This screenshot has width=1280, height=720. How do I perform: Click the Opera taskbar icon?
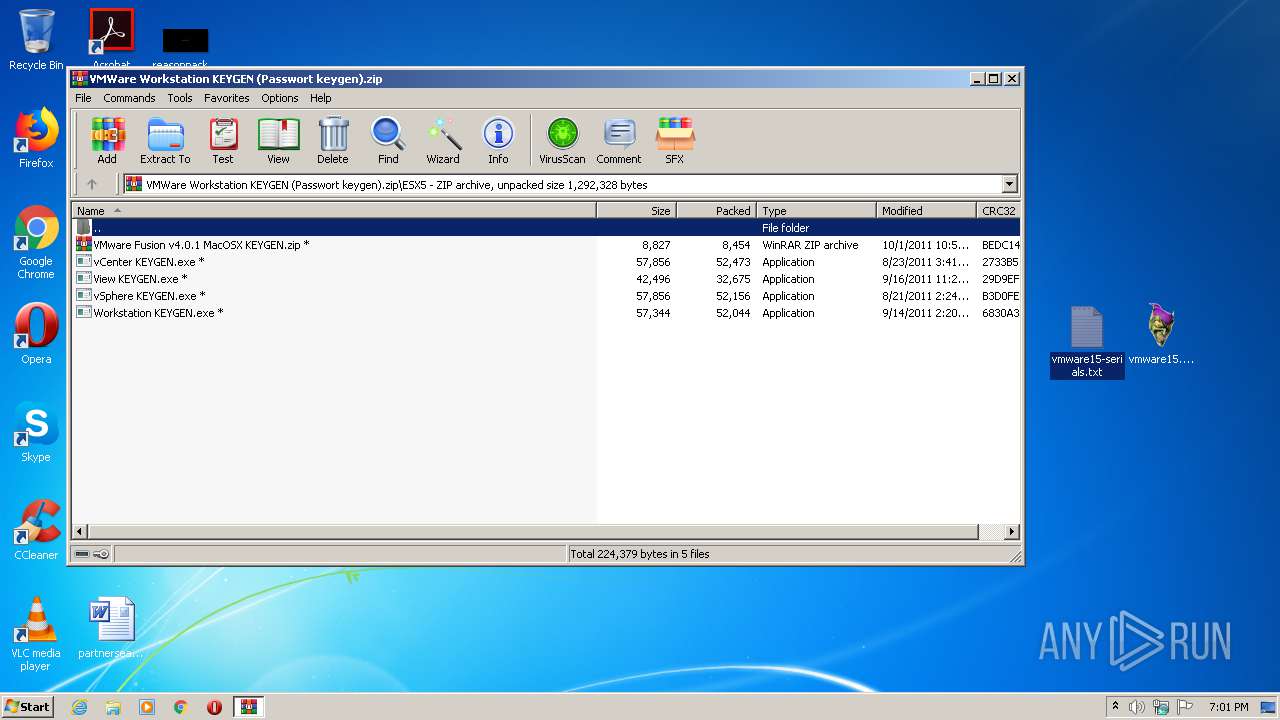(x=214, y=707)
